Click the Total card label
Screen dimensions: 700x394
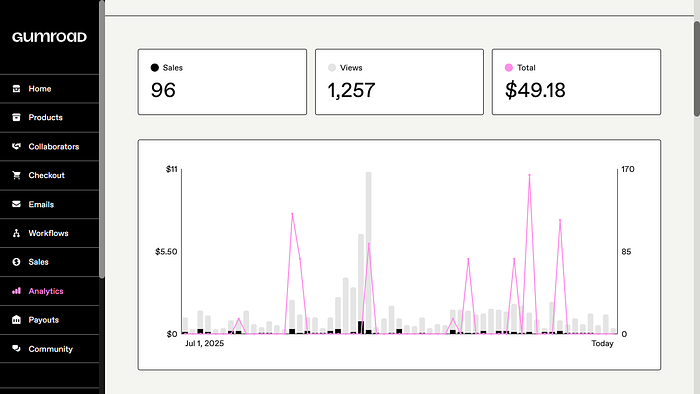pyautogui.click(x=526, y=68)
